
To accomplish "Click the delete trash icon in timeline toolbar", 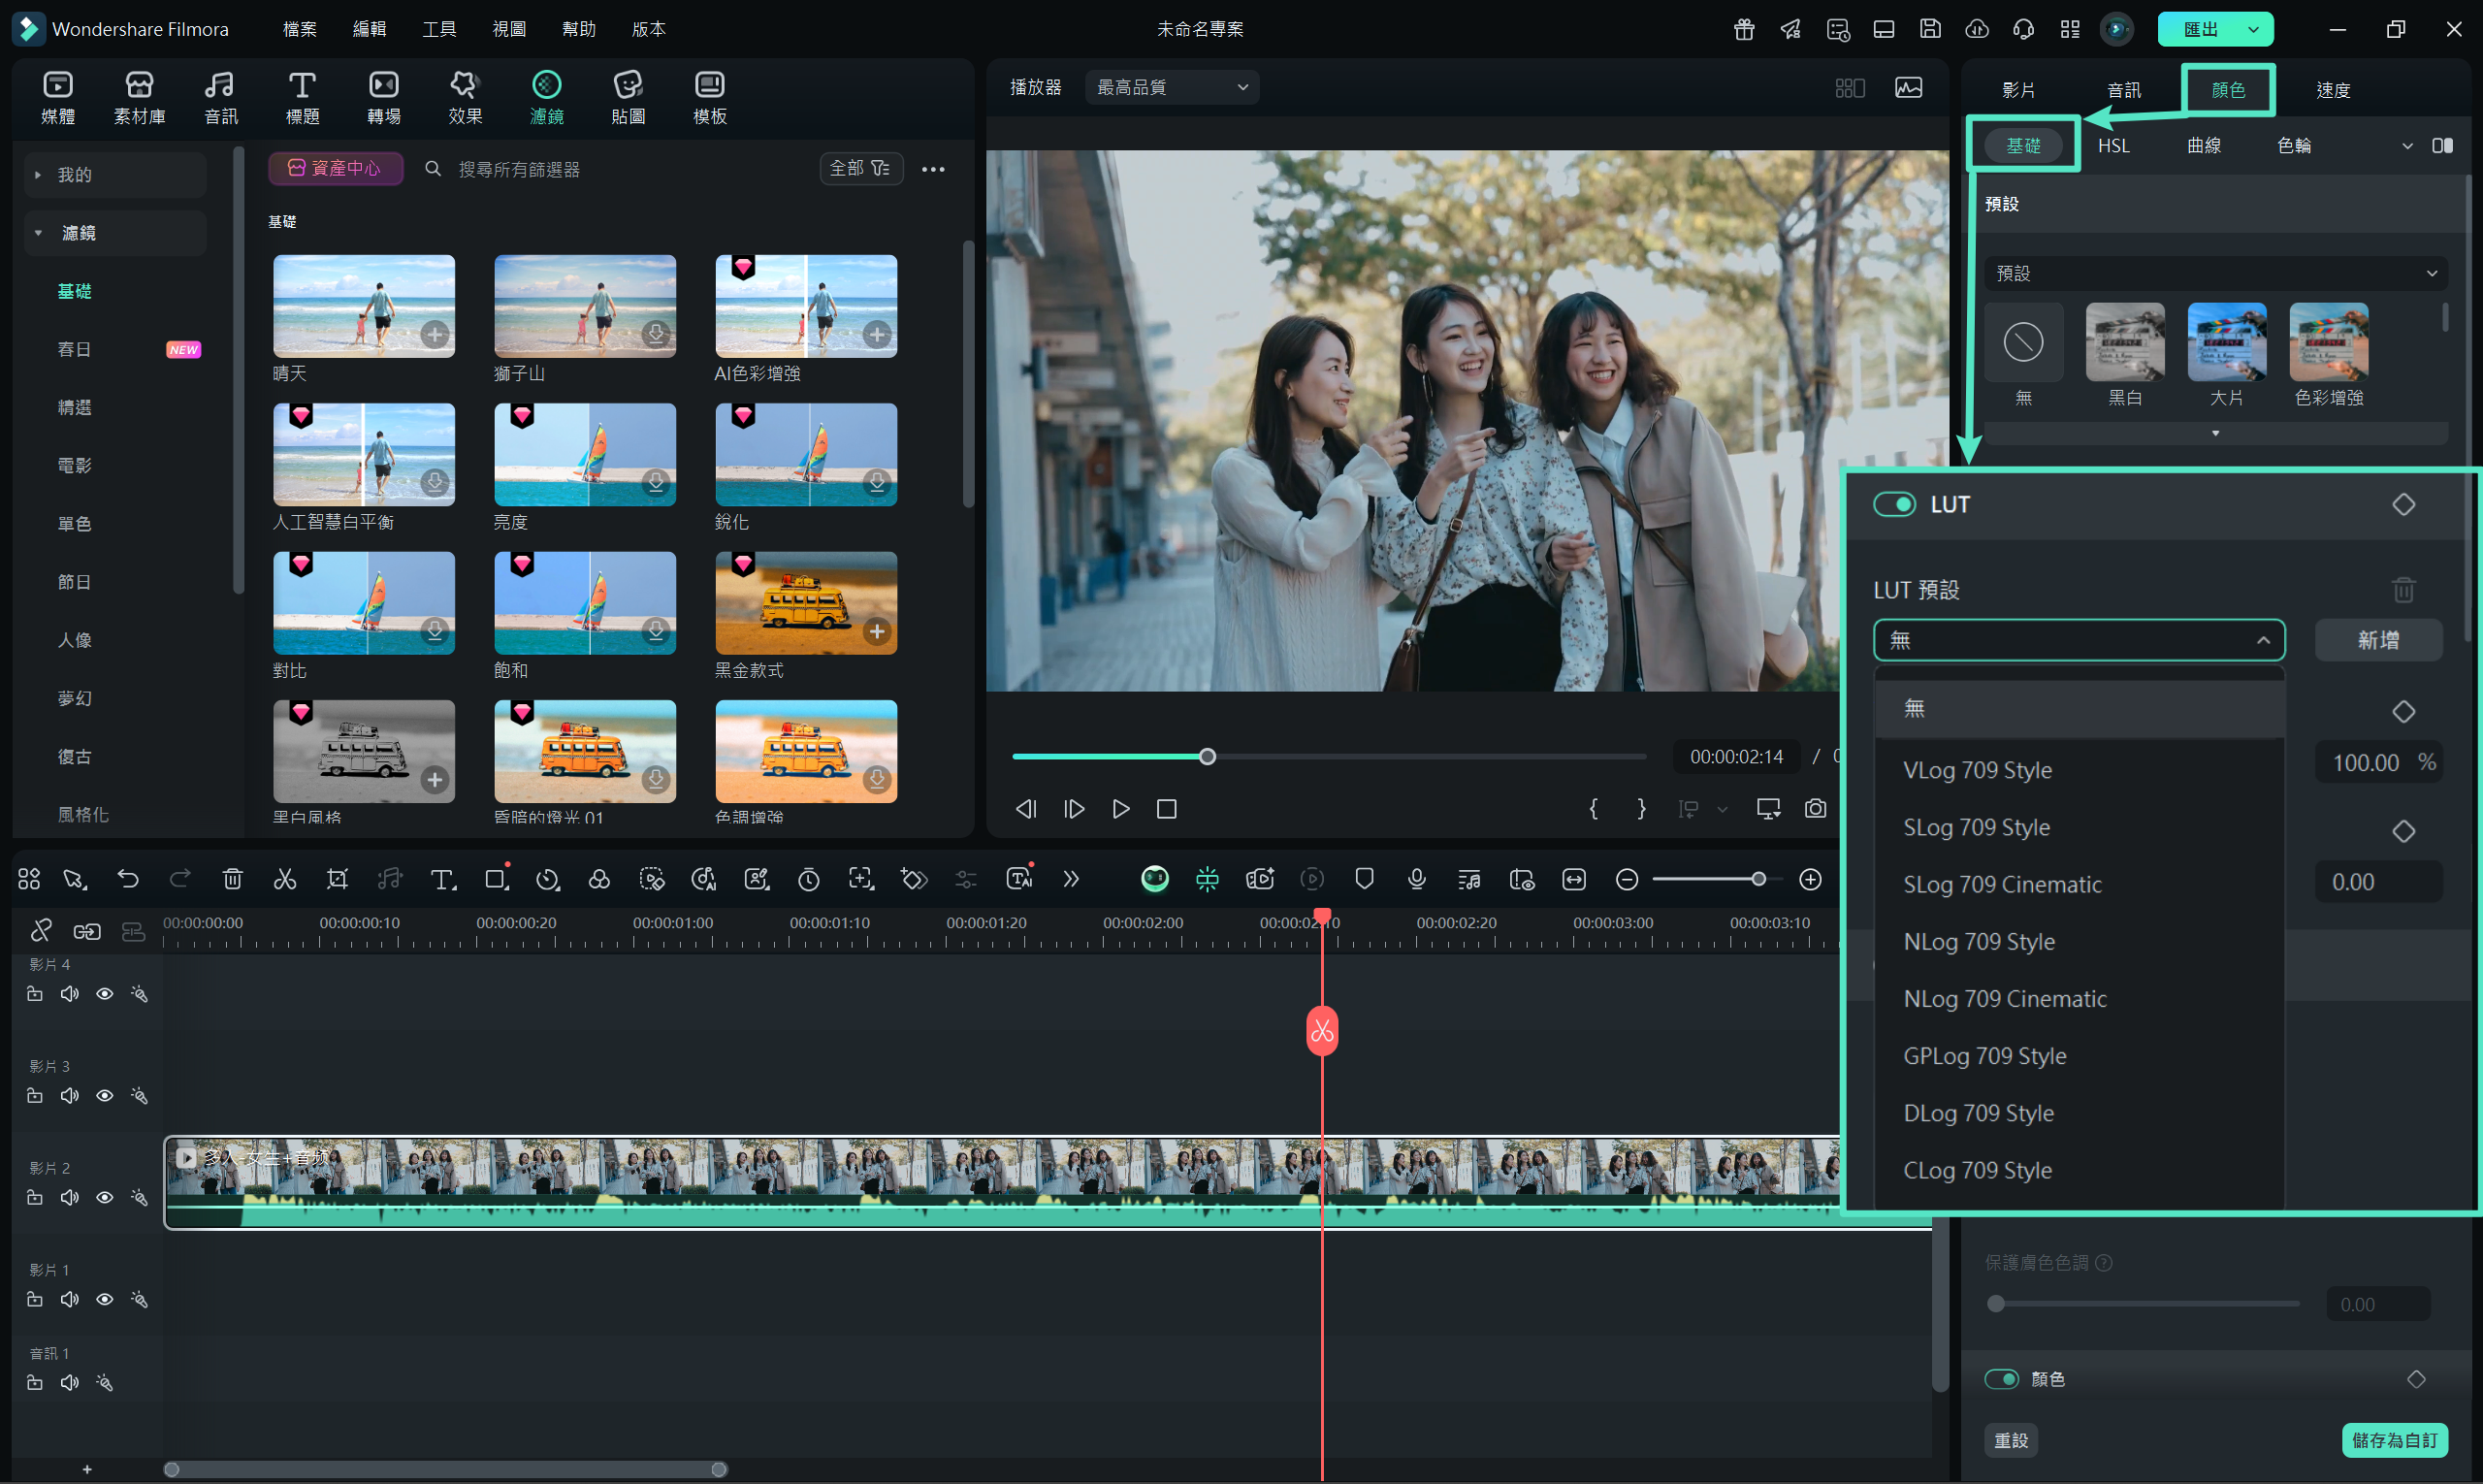I will pyautogui.click(x=232, y=879).
